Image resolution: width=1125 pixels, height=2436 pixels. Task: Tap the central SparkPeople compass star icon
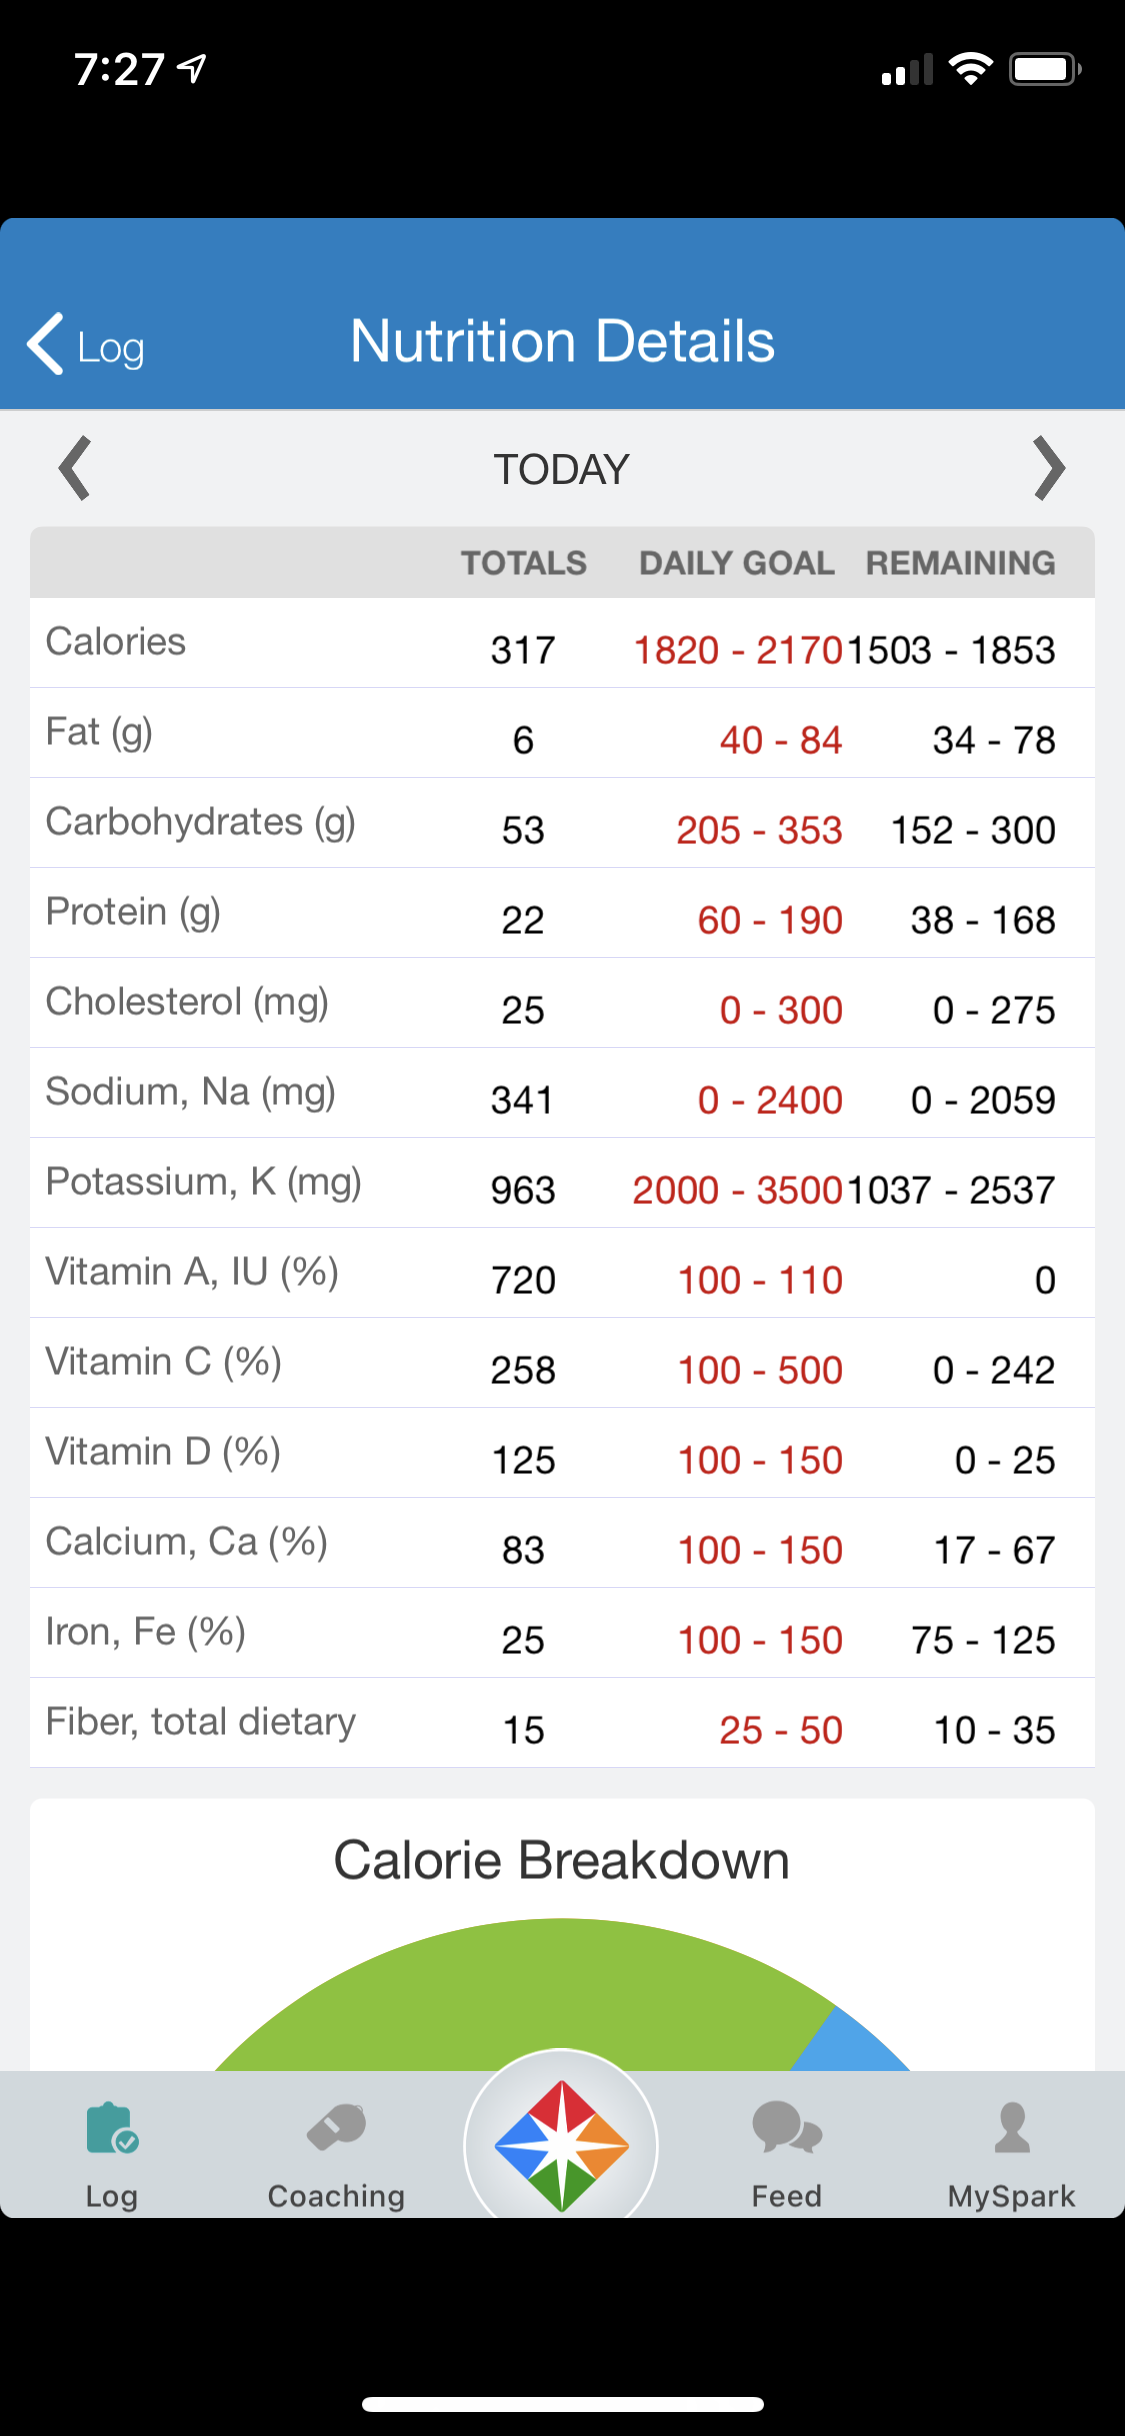point(562,2145)
